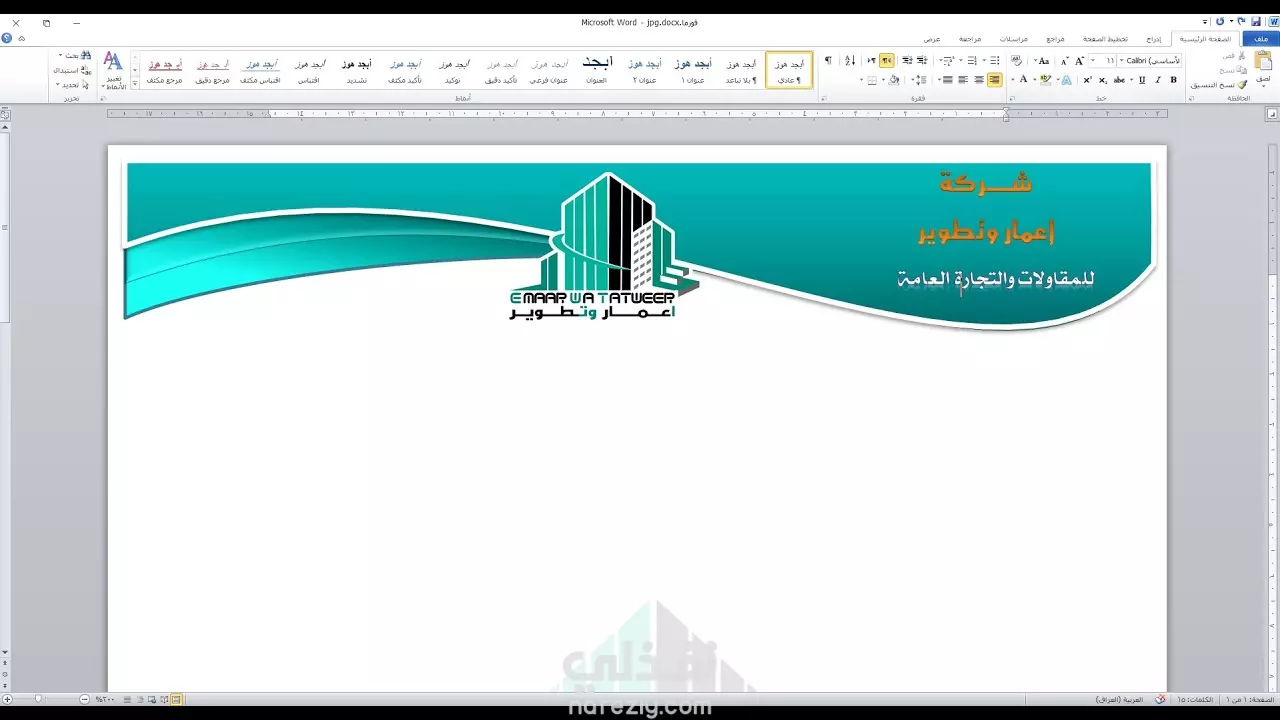Click the Undo icon in Quick Access
1280x720 pixels.
pos(1242,21)
